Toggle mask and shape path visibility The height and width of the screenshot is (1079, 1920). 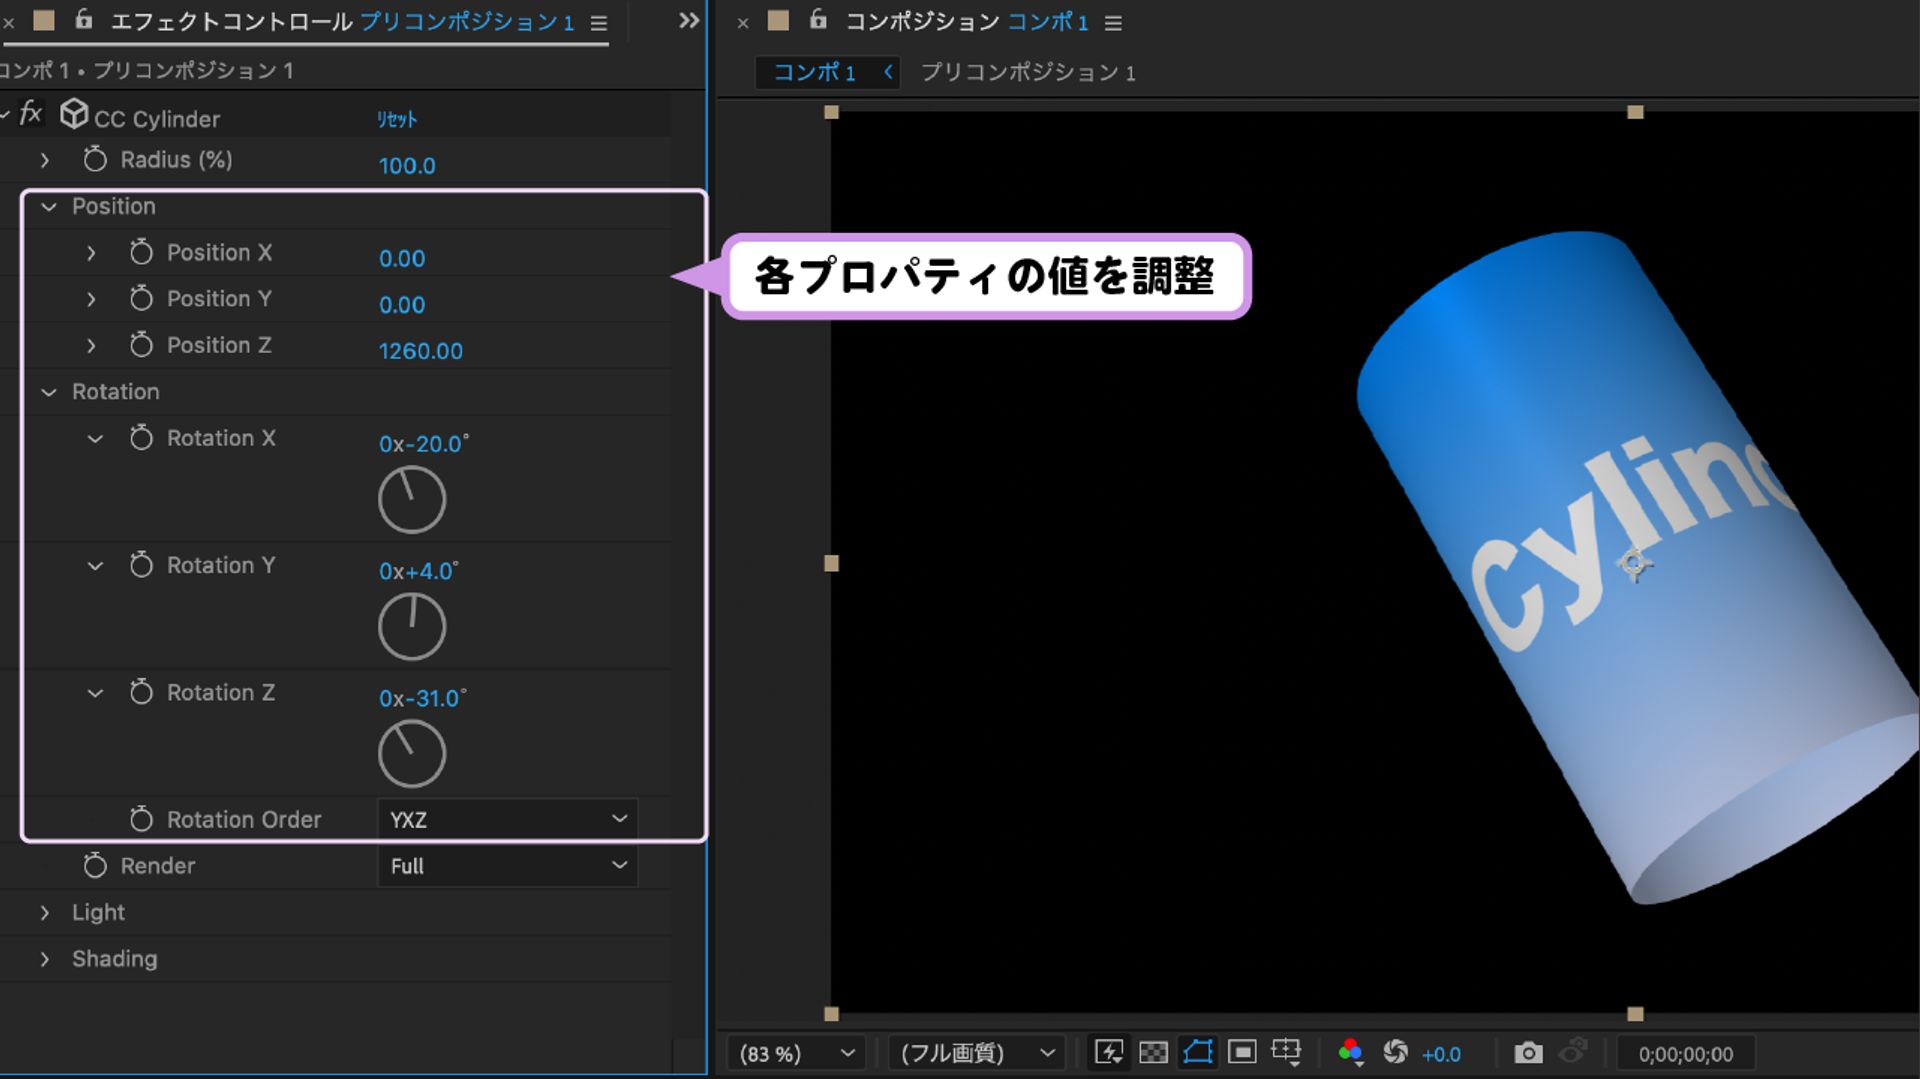(x=1198, y=1052)
